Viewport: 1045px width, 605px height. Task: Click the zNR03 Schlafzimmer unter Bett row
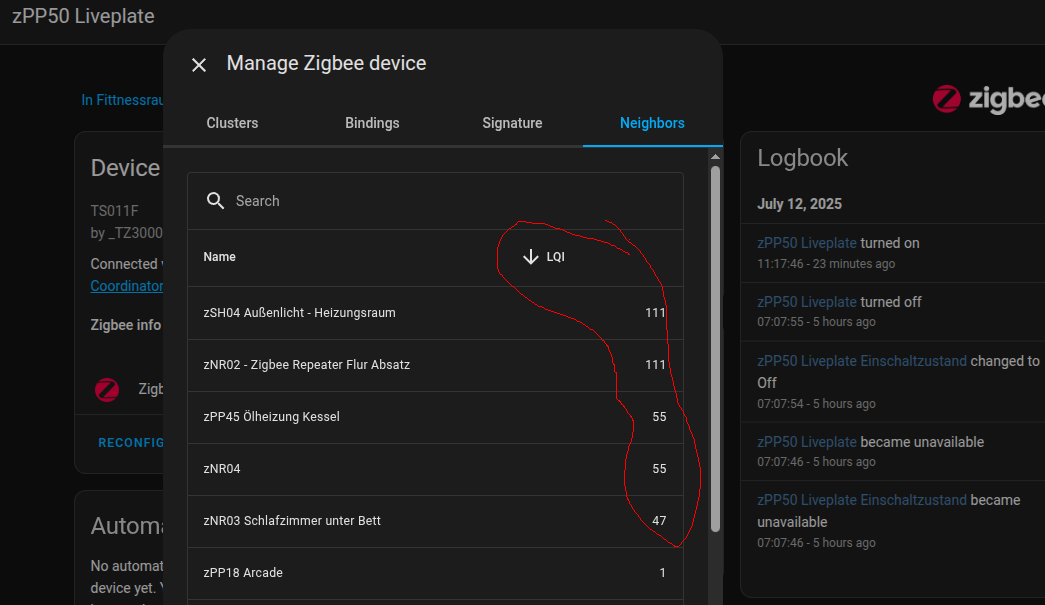click(435, 521)
